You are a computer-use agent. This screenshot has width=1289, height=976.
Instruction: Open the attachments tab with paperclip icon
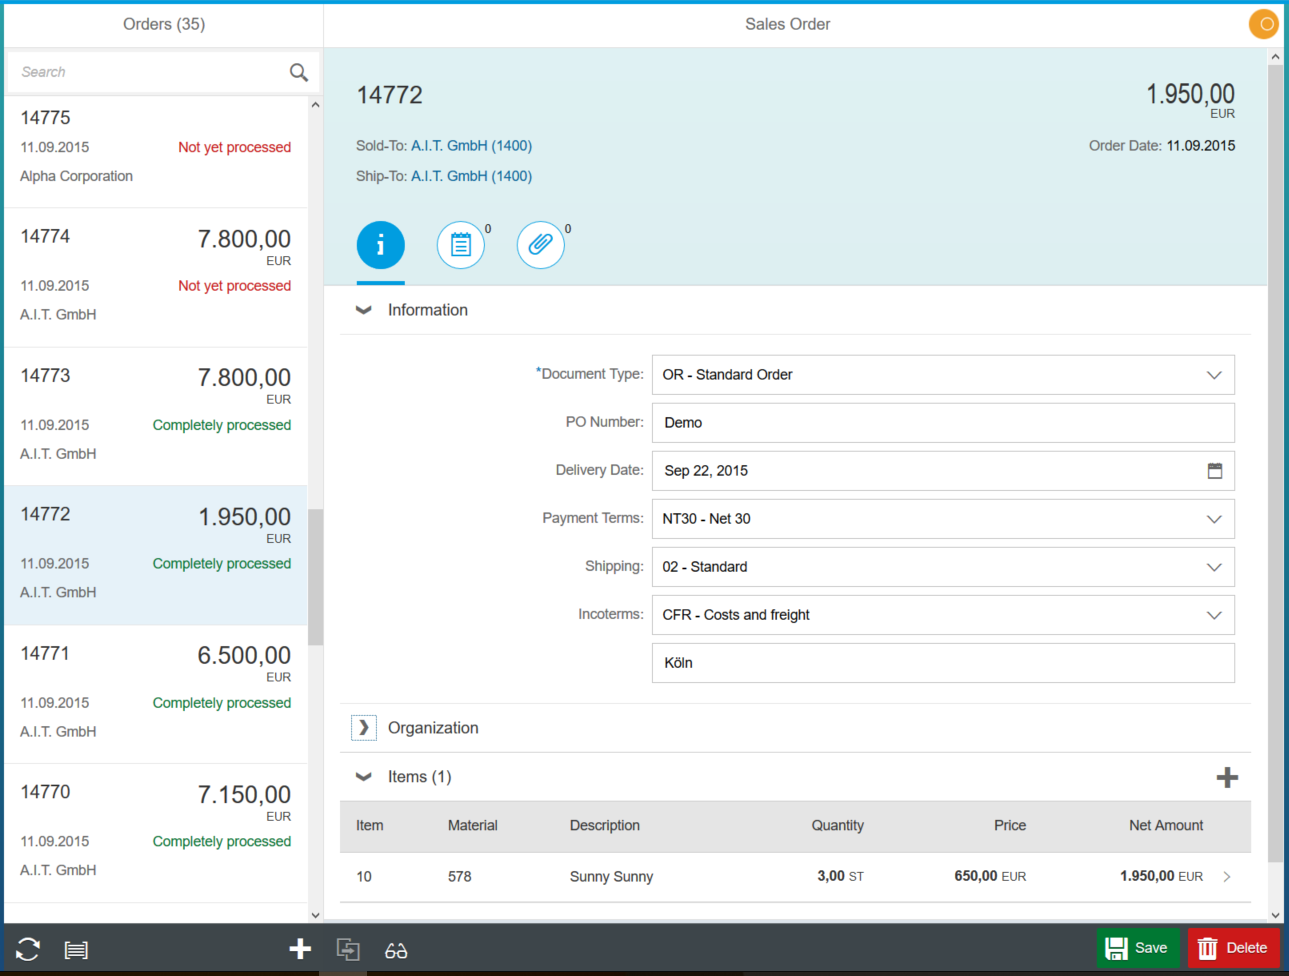[540, 244]
